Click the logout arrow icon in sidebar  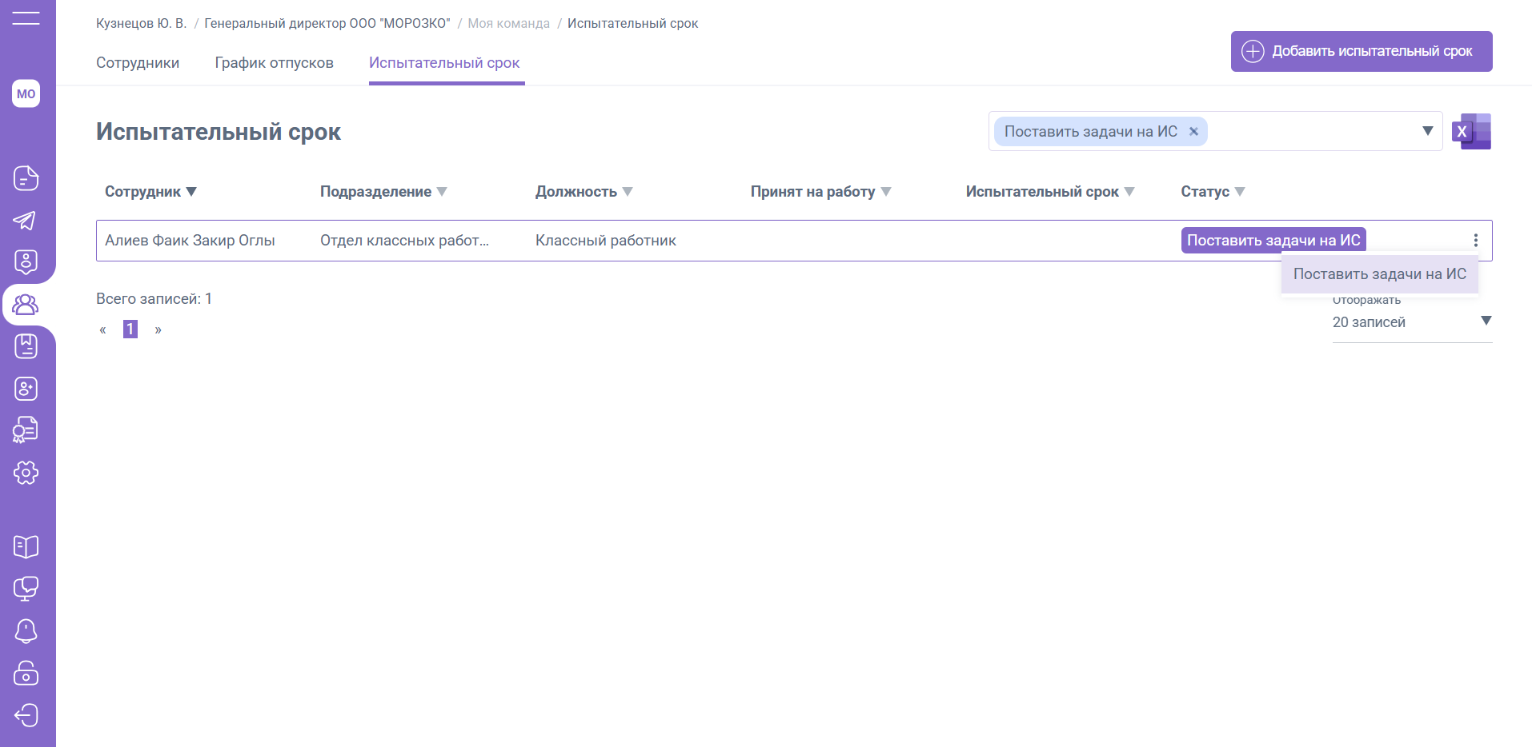pos(26,715)
